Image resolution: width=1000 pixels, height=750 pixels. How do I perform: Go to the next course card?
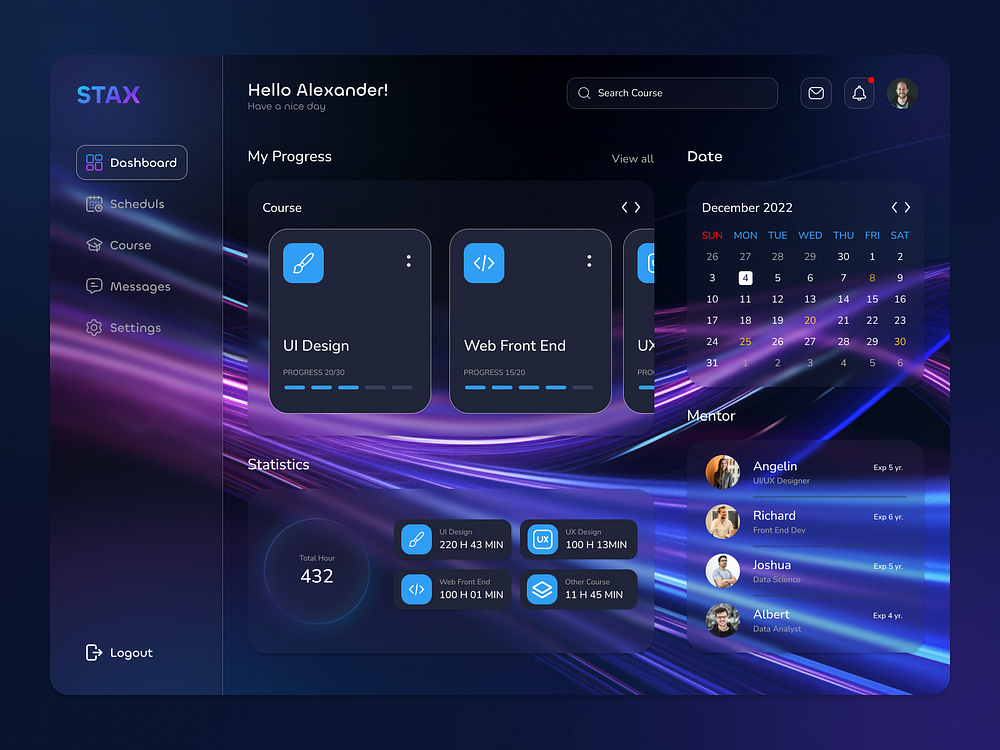[637, 207]
